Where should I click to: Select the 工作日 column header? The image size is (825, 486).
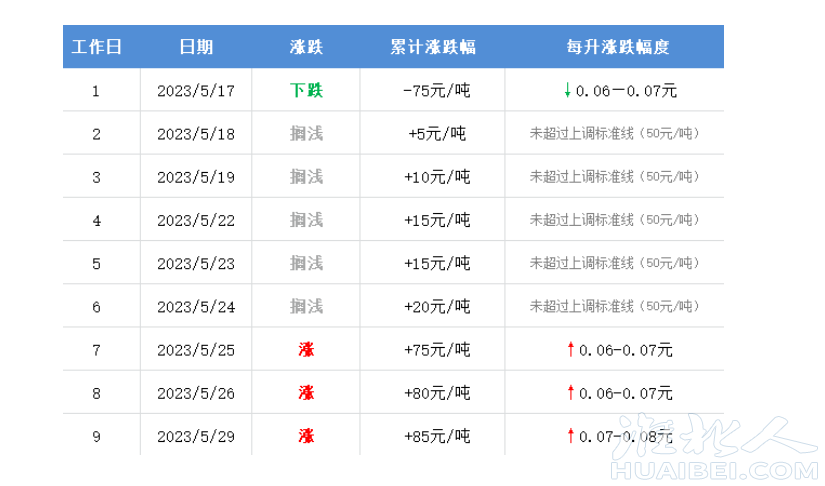pyautogui.click(x=96, y=47)
